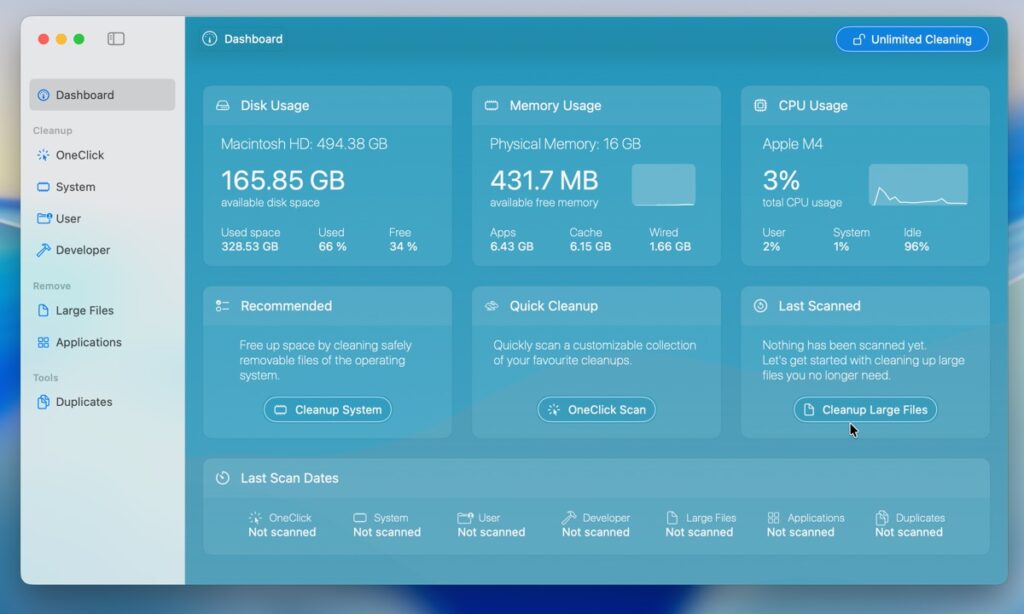Click the Cleanup System button
The image size is (1024, 614).
(x=328, y=410)
